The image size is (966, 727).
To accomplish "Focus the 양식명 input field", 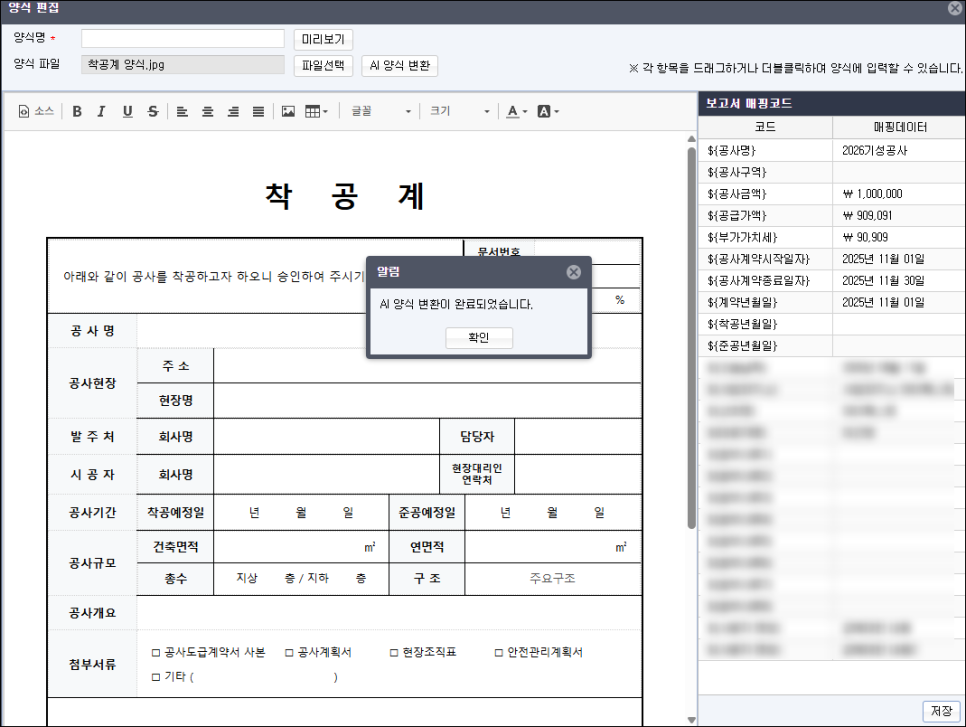I will pyautogui.click(x=183, y=39).
